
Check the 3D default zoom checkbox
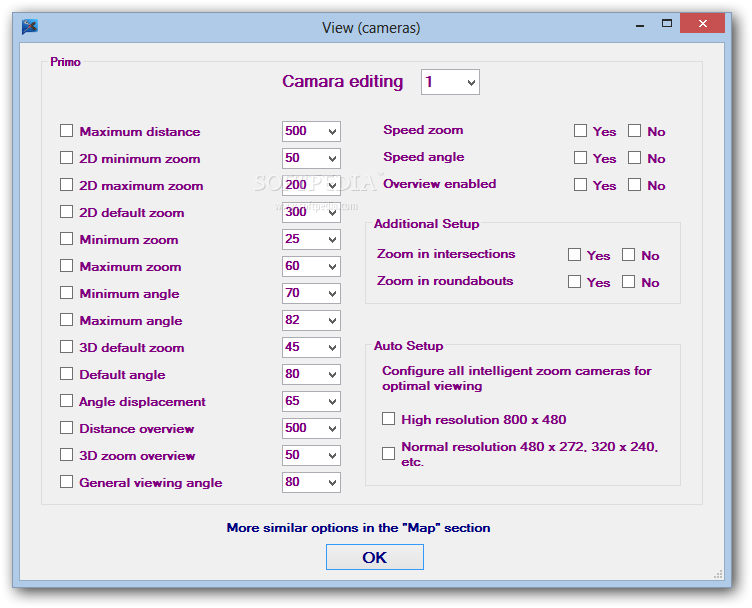66,347
